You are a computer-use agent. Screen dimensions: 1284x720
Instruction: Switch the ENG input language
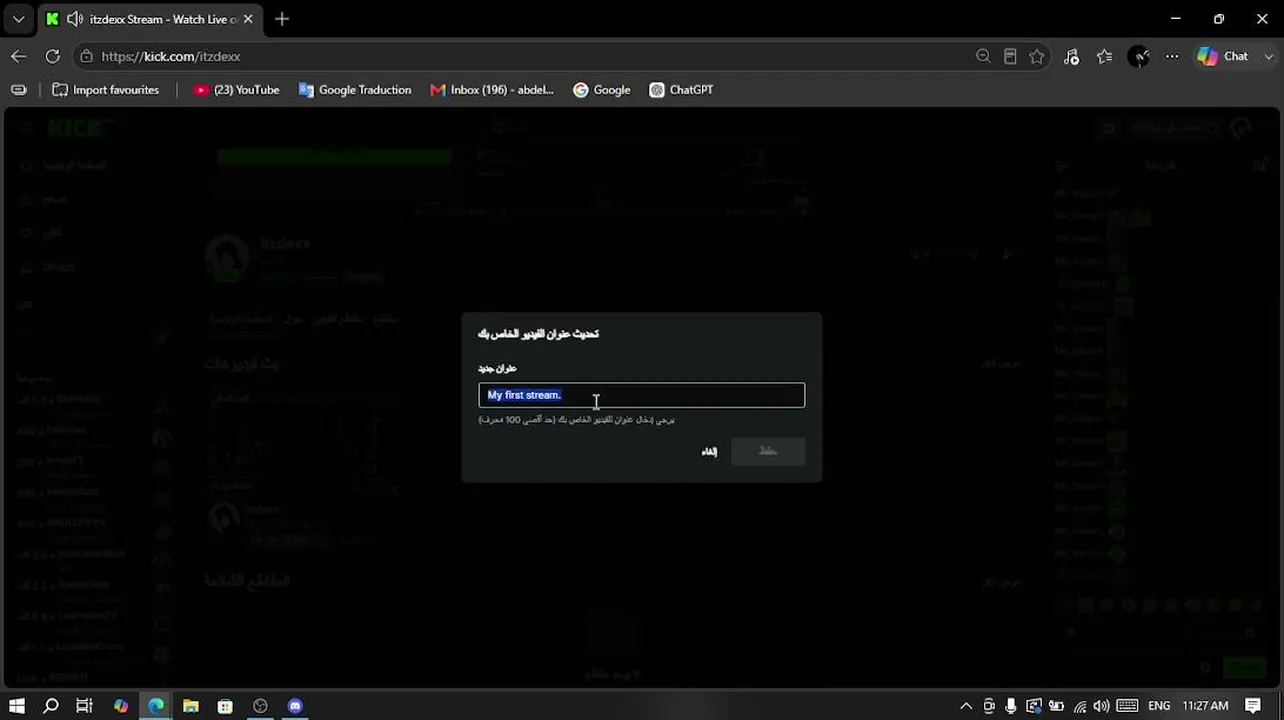1159,706
